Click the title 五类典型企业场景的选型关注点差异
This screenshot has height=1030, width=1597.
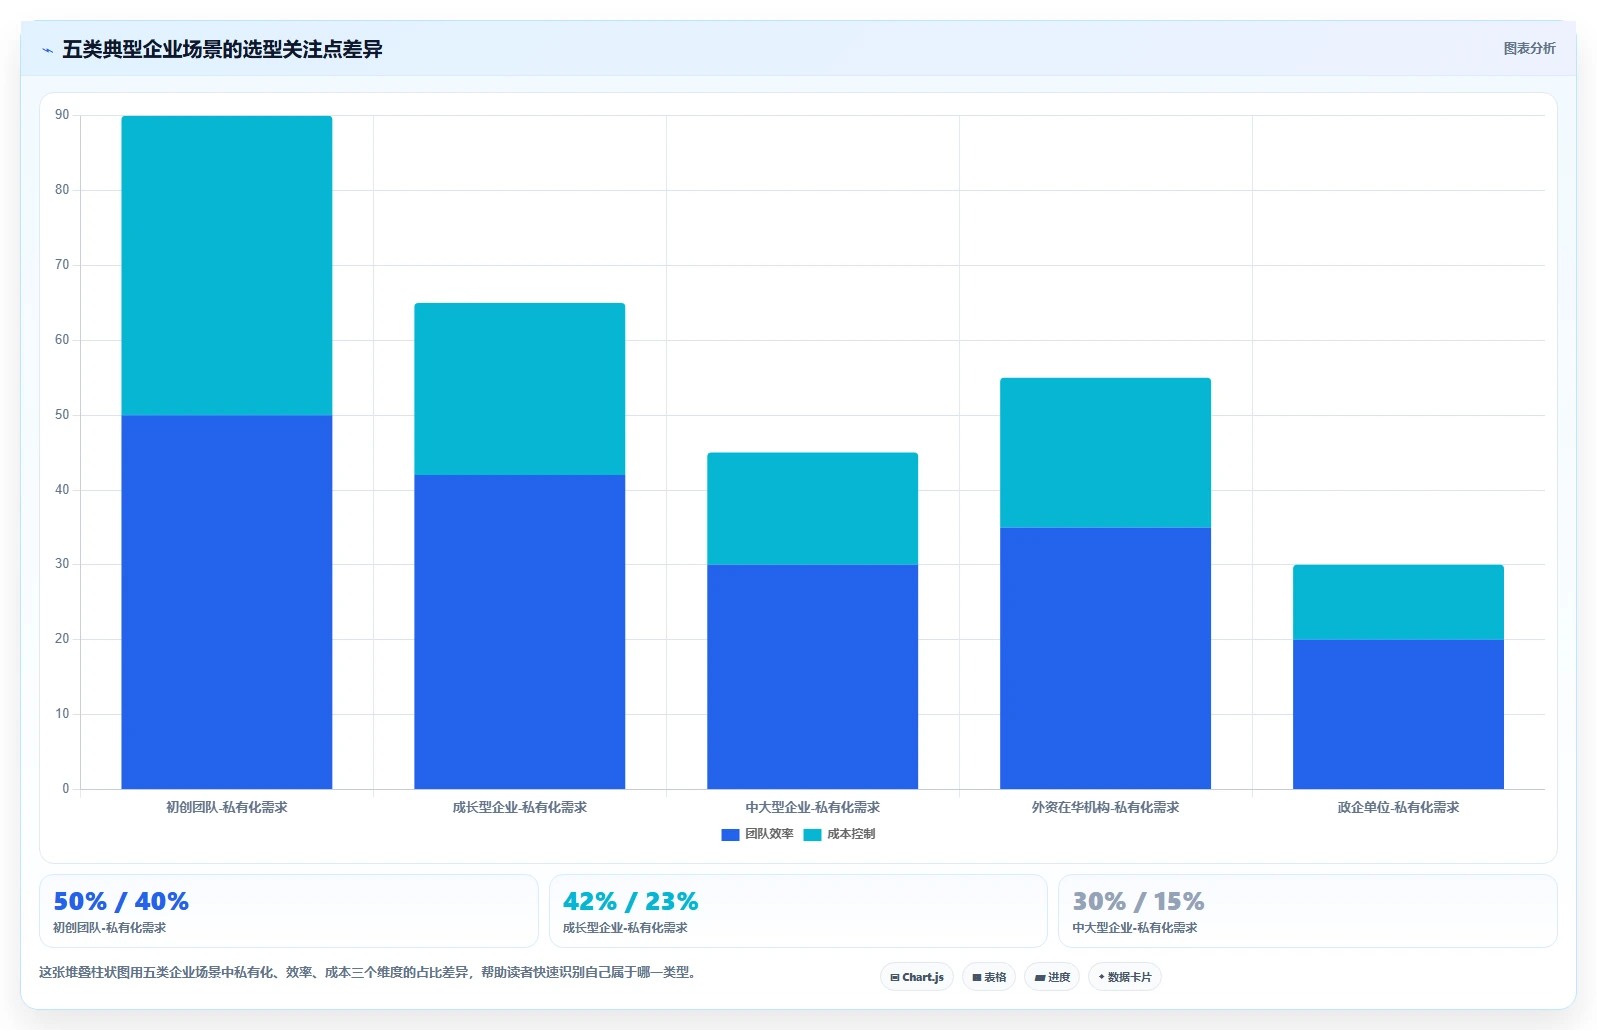pyautogui.click(x=222, y=49)
